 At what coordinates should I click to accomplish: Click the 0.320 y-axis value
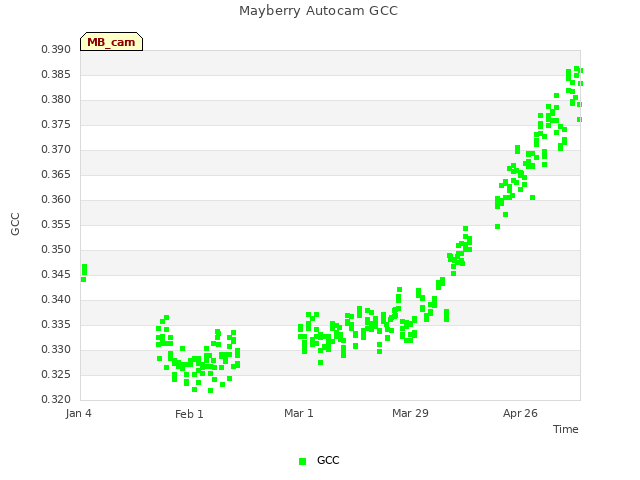pyautogui.click(x=56, y=399)
